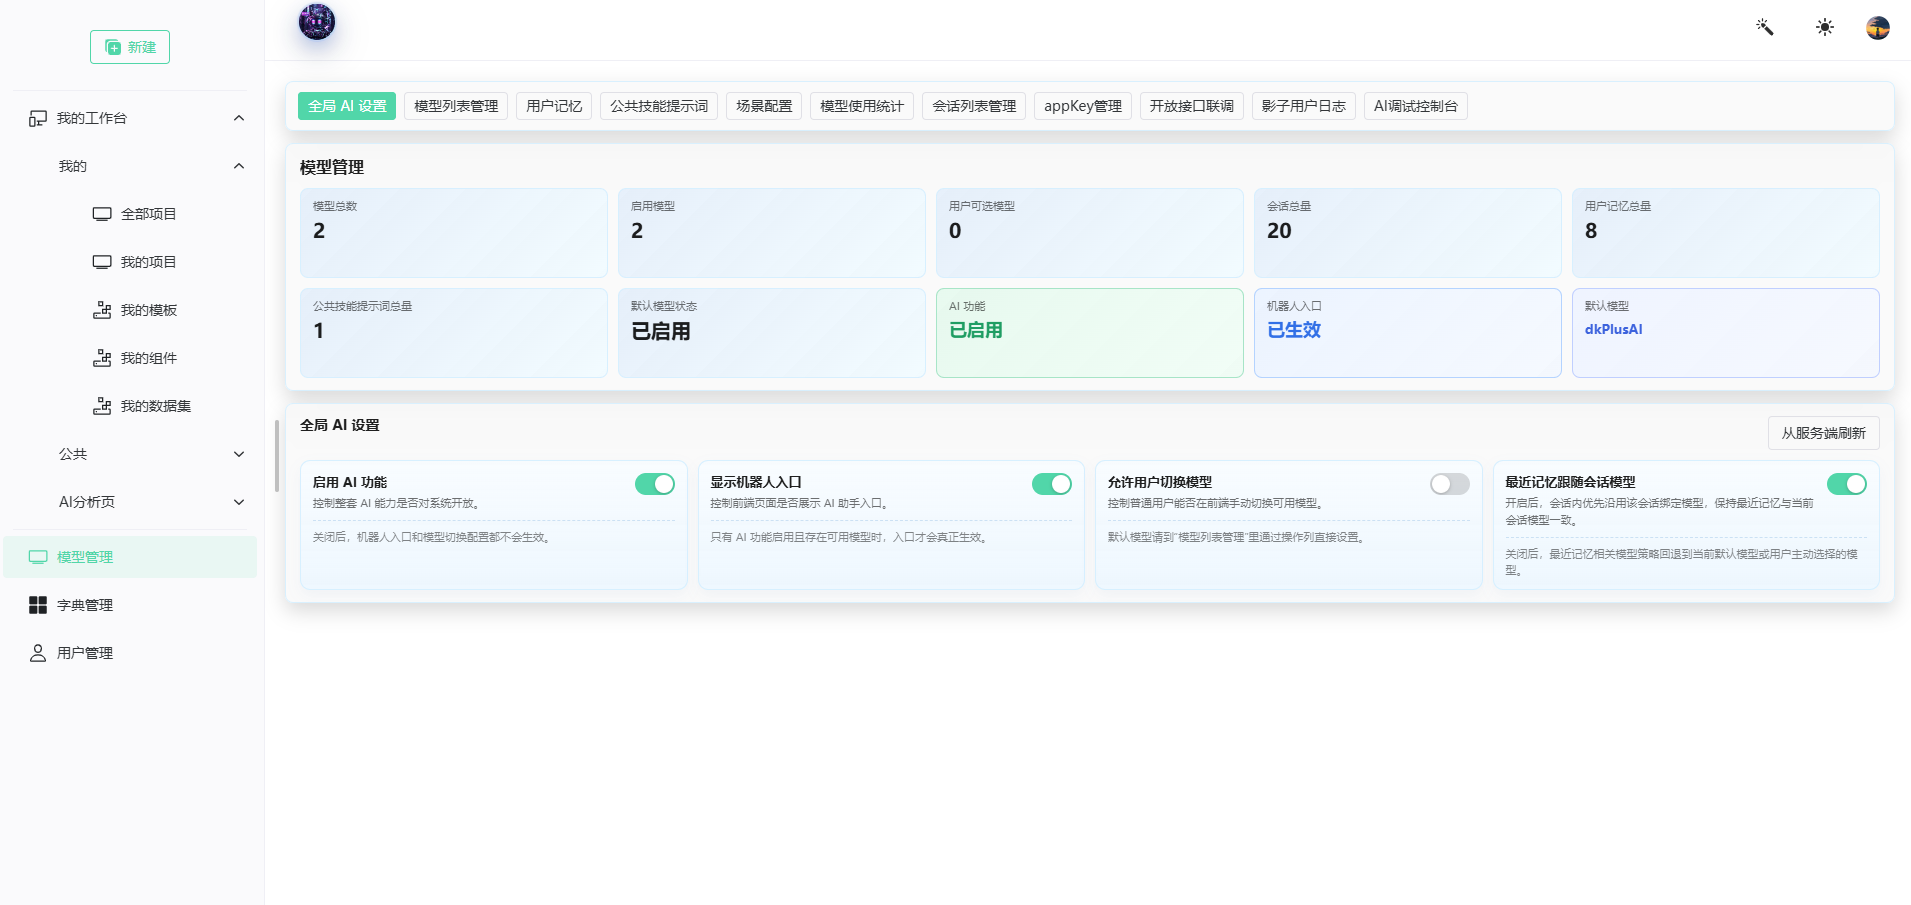Toggle 最近记忆跟随会话模型 switch
This screenshot has width=1911, height=905.
point(1847,484)
